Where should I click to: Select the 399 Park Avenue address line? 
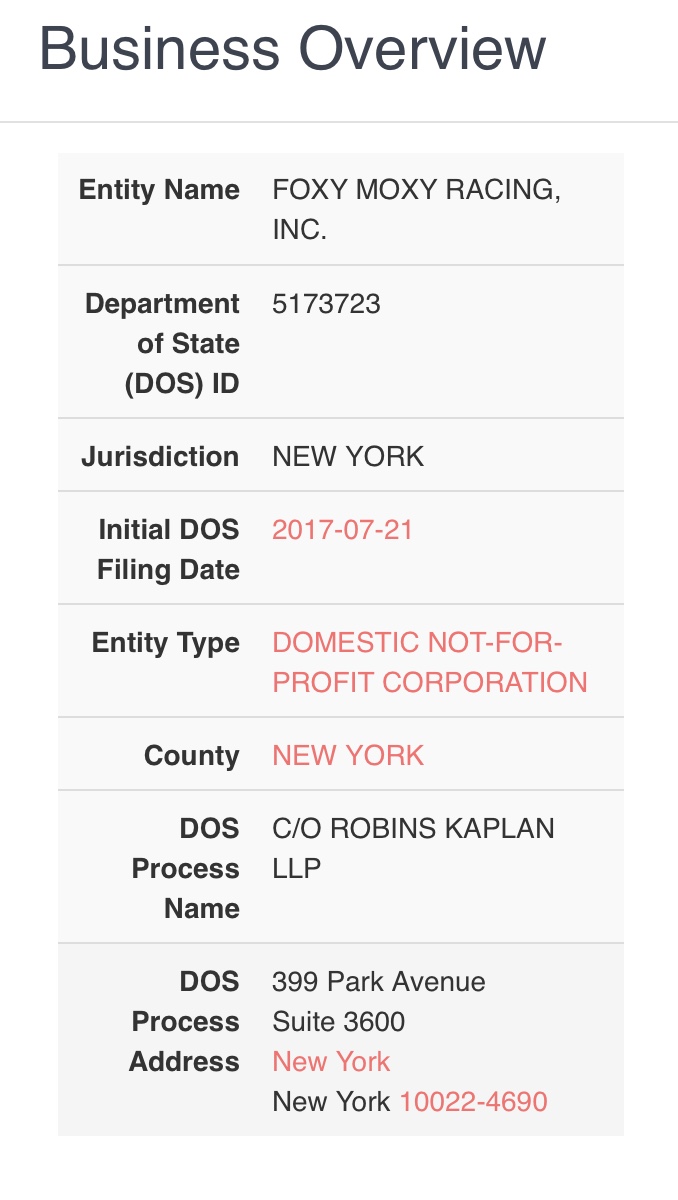click(x=379, y=982)
